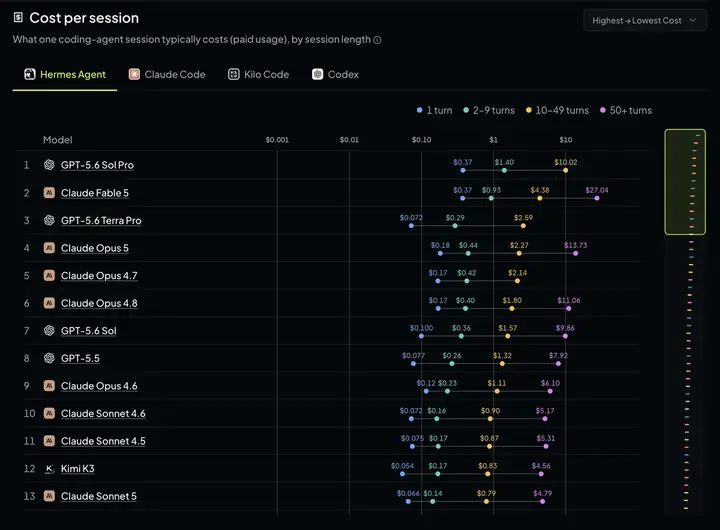Open the Claude Sonnet 4.6 model link
This screenshot has width=720, height=530.
(103, 413)
